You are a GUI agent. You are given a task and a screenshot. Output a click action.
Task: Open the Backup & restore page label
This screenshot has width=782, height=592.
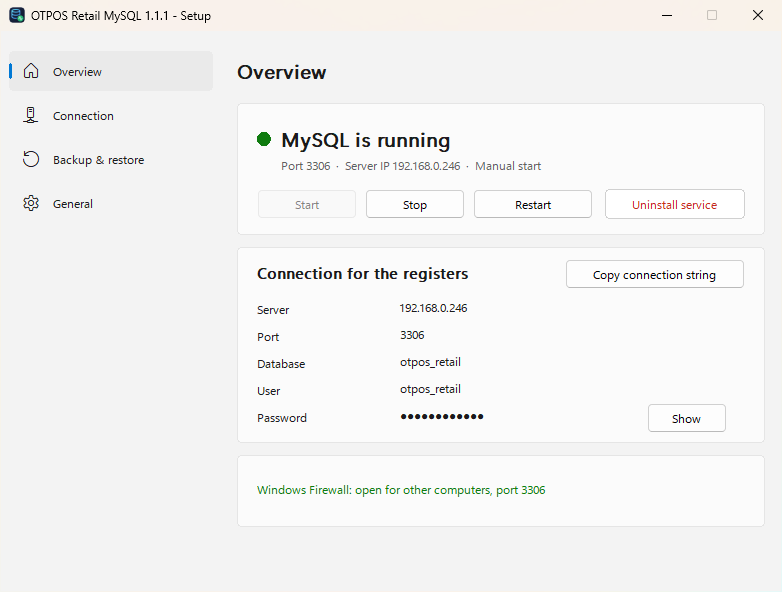point(99,160)
